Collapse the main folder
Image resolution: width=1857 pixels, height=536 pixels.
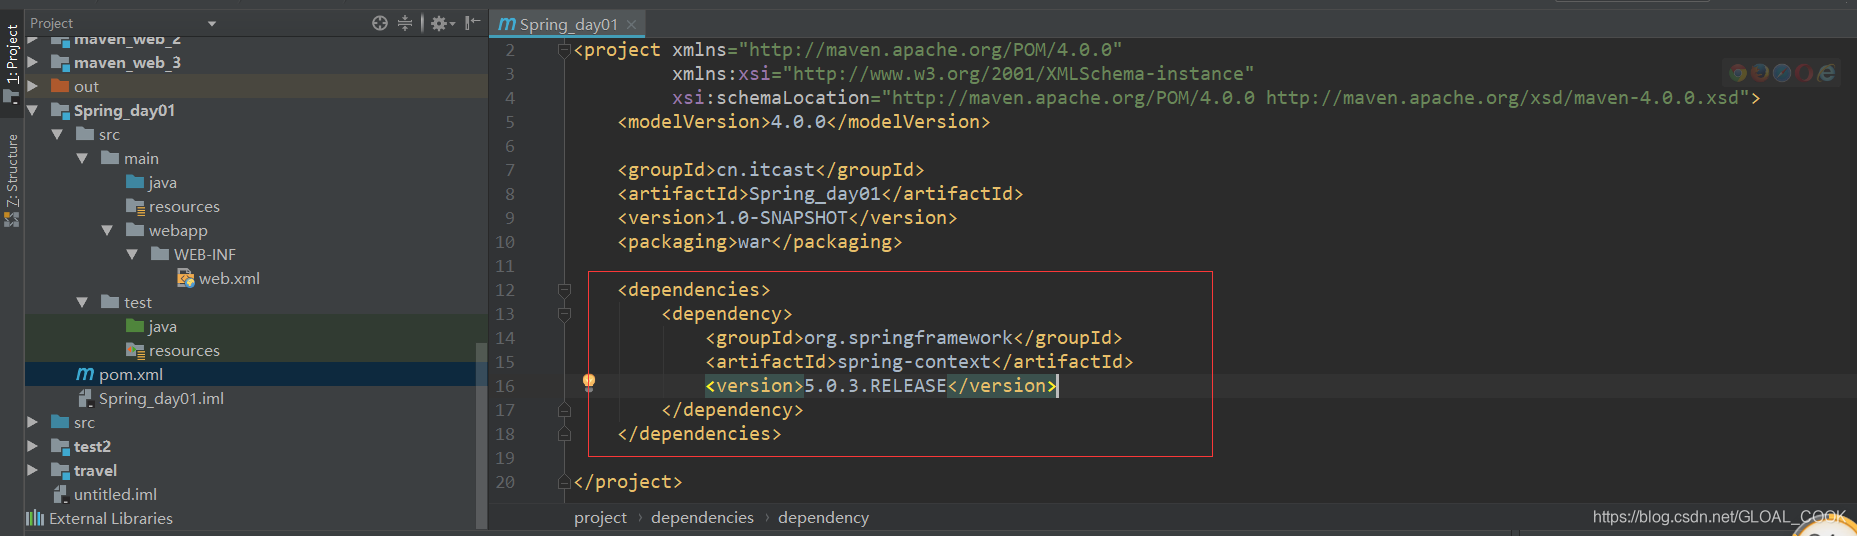pyautogui.click(x=82, y=158)
